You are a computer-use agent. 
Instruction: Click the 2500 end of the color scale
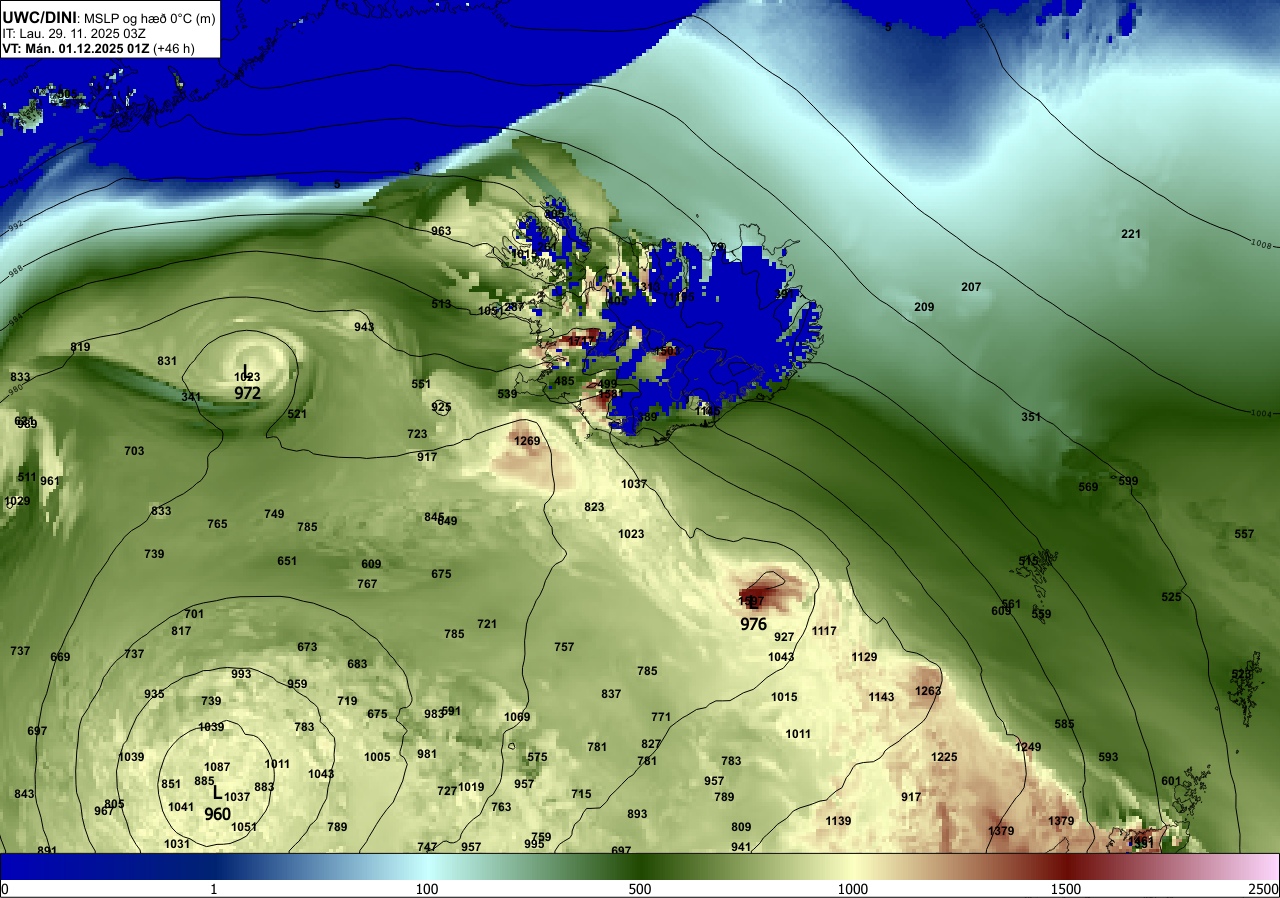[1264, 889]
